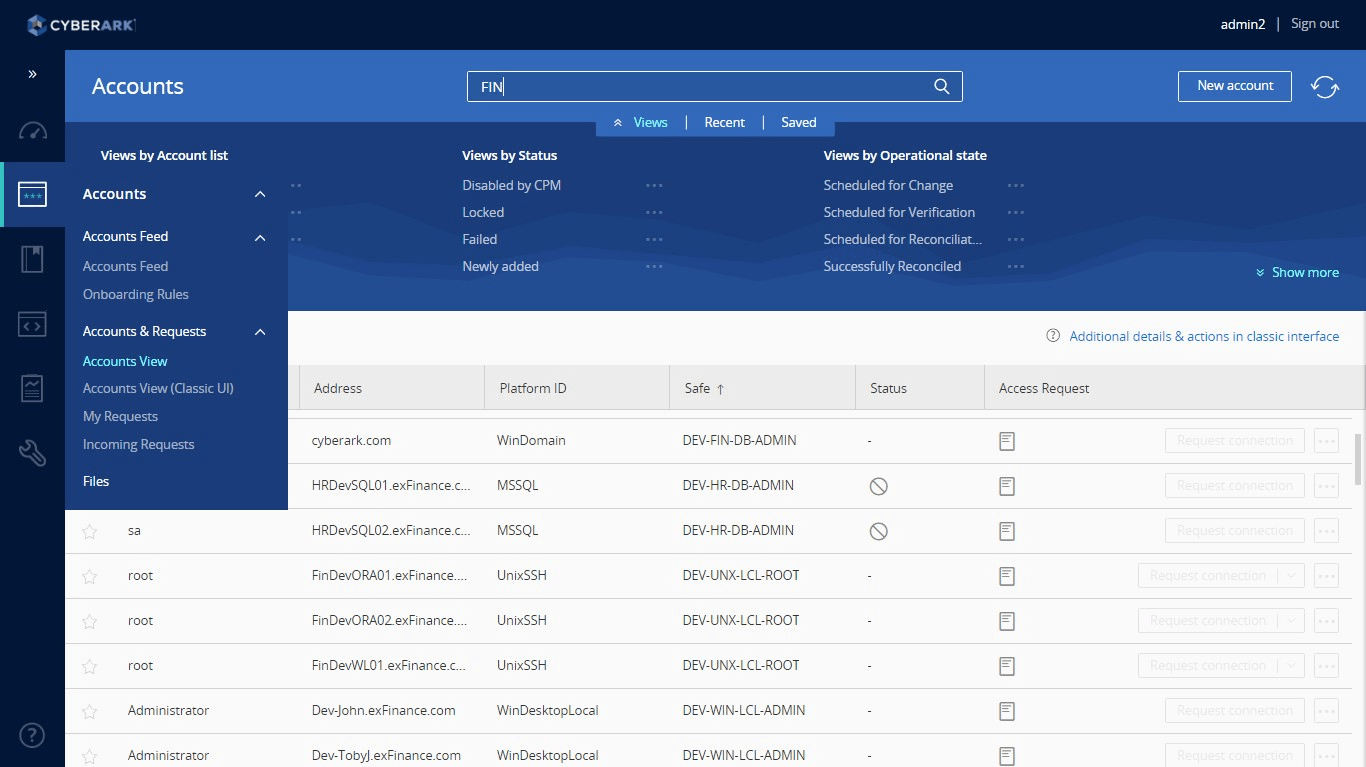Image resolution: width=1366 pixels, height=767 pixels.
Task: Open the access request icon for FinDevORA01 row
Action: pyautogui.click(x=1007, y=576)
